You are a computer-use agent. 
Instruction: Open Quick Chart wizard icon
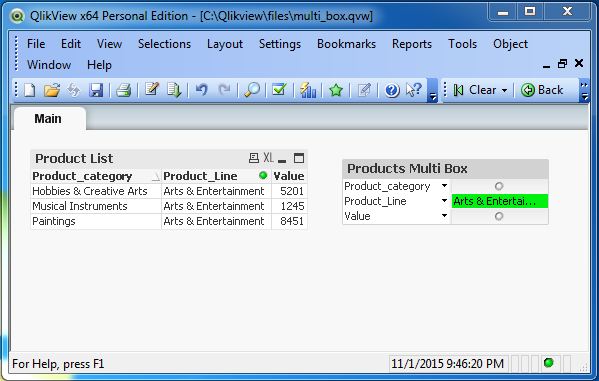point(308,90)
